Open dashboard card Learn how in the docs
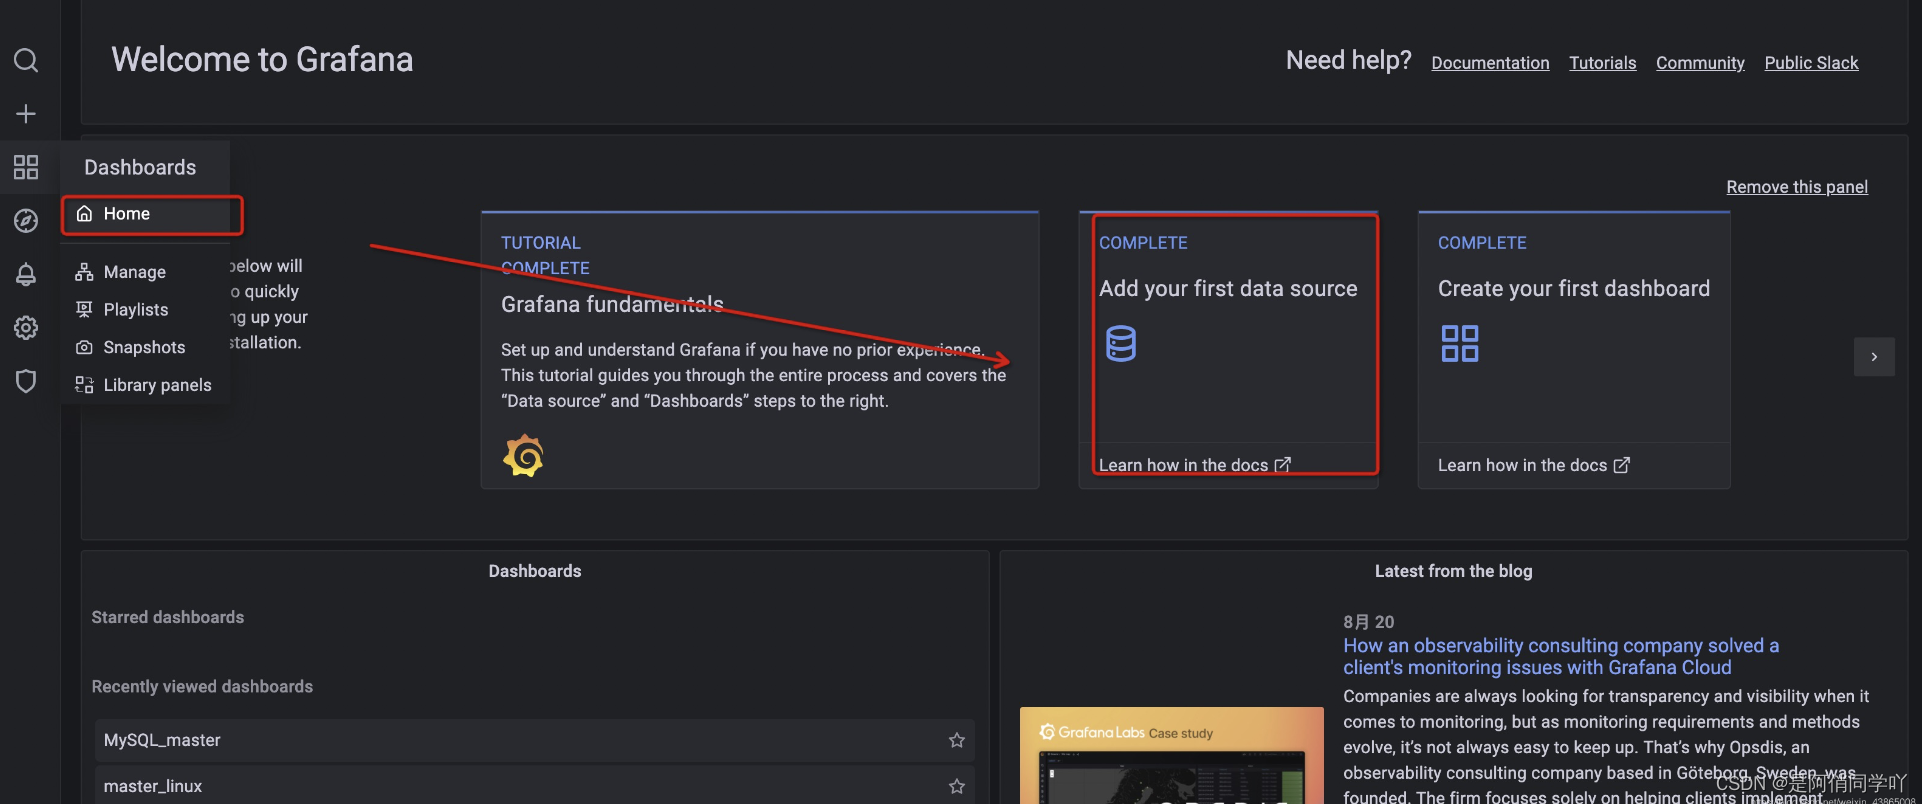Viewport: 1924px width, 804px height. click(x=1533, y=465)
